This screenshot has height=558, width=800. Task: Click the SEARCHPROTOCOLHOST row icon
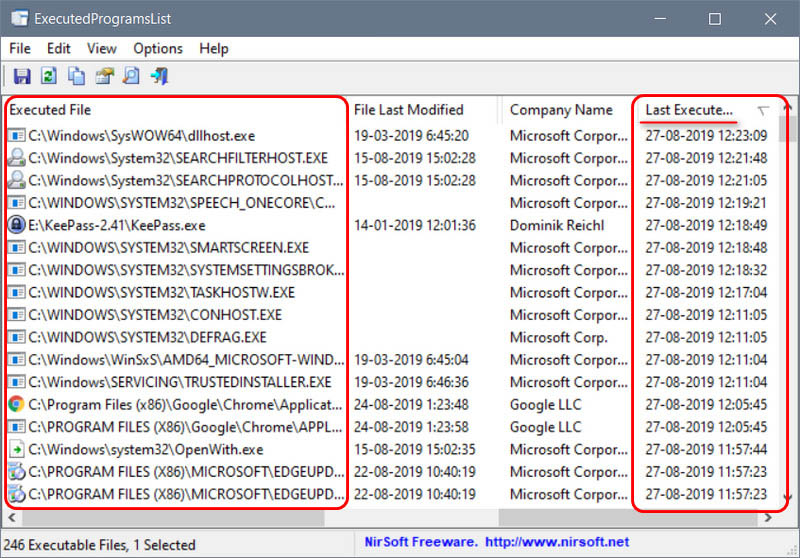[x=16, y=180]
